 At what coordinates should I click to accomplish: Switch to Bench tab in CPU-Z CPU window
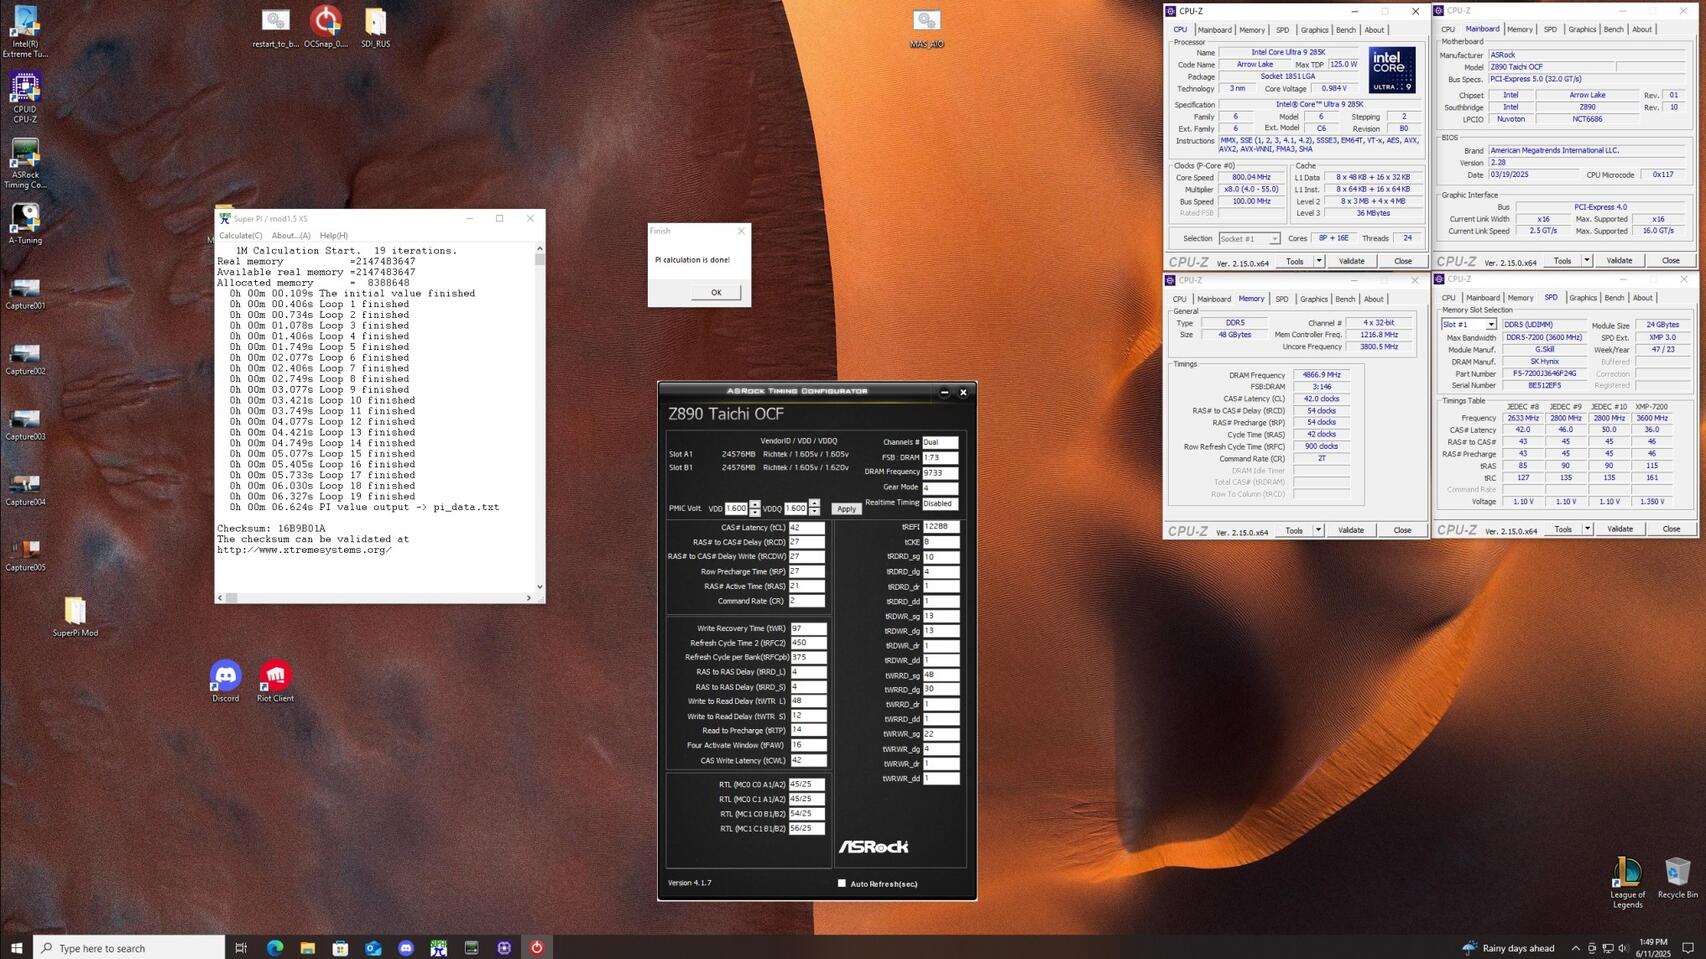pyautogui.click(x=1346, y=30)
